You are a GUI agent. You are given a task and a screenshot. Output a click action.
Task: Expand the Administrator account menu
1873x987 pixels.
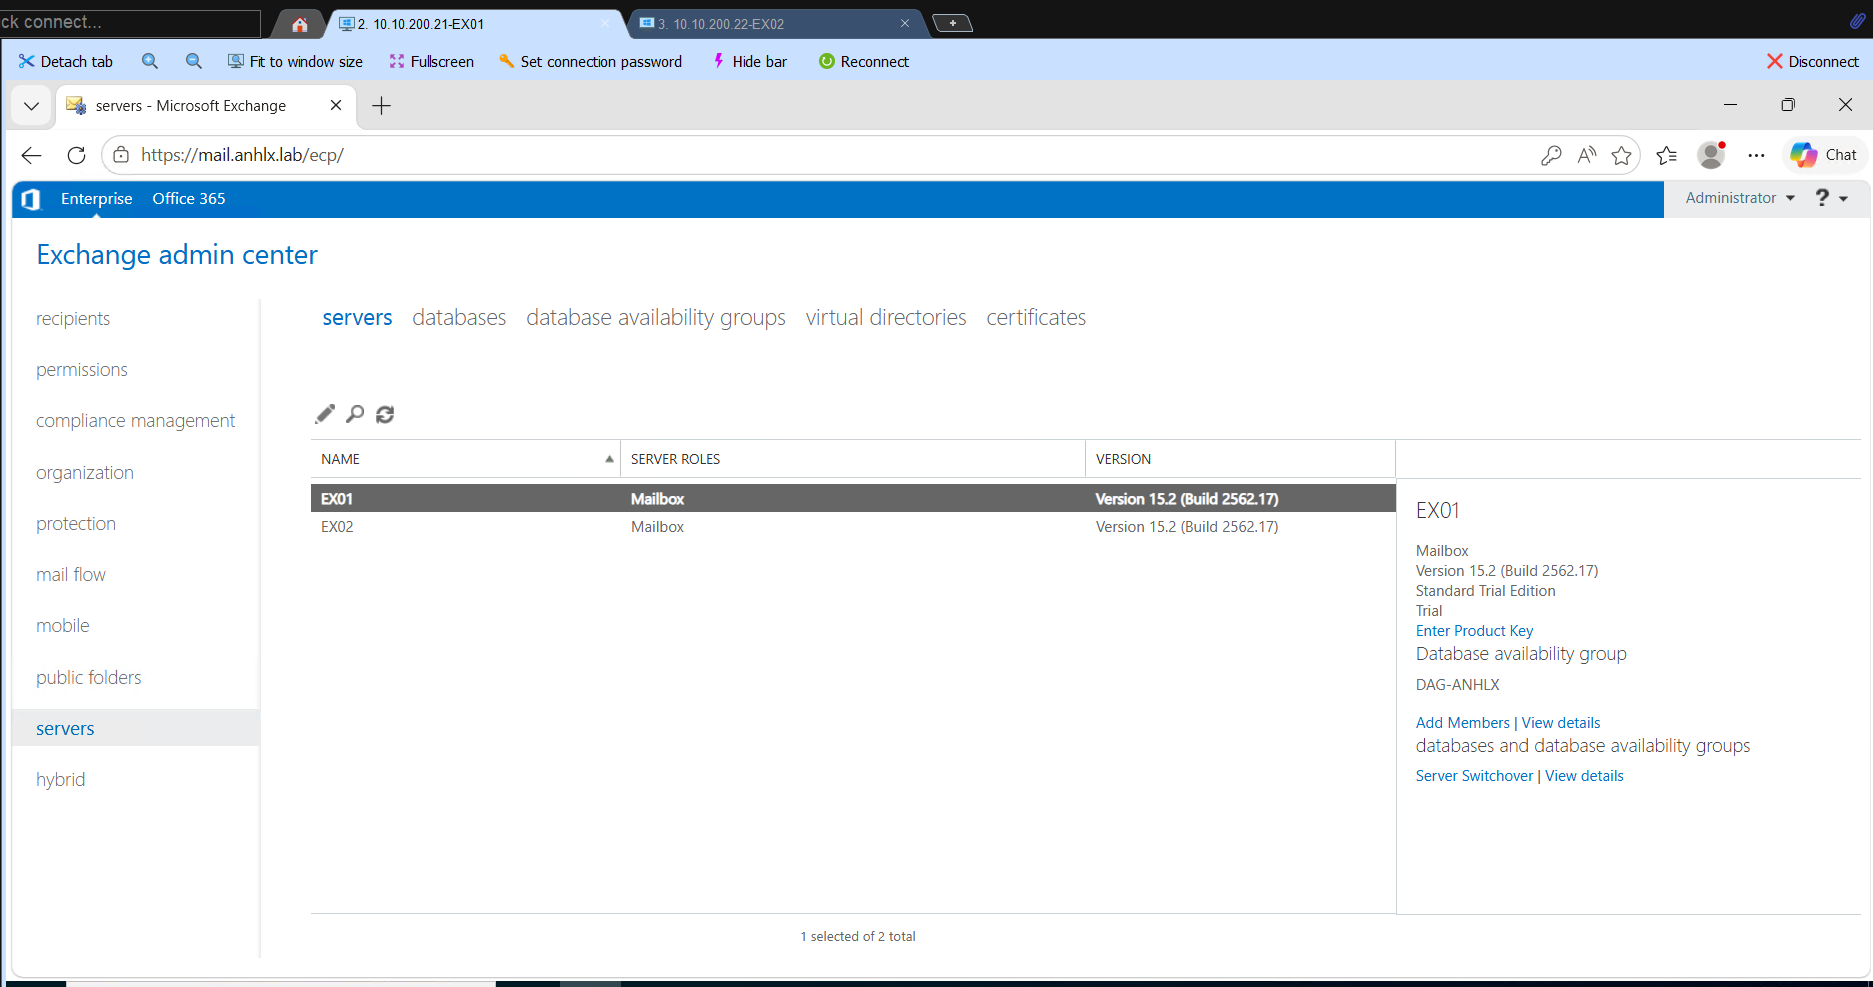1740,198
